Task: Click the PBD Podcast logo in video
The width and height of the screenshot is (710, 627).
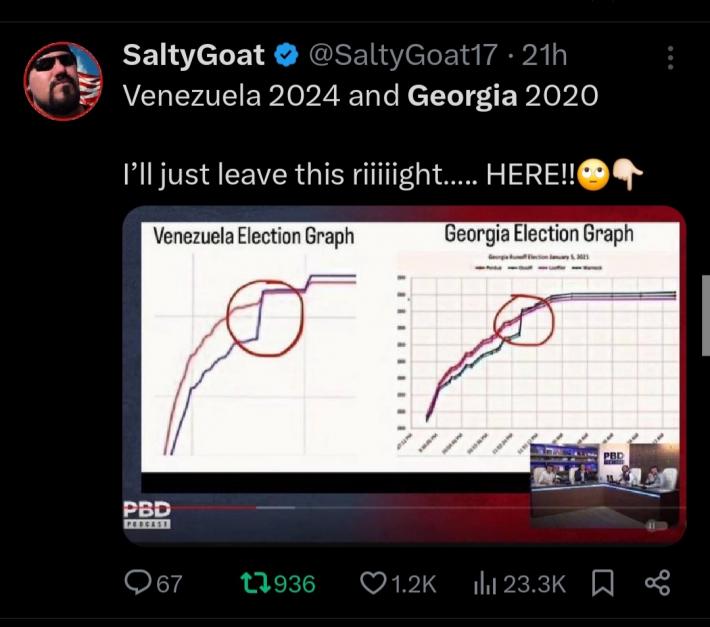Action: click(147, 512)
